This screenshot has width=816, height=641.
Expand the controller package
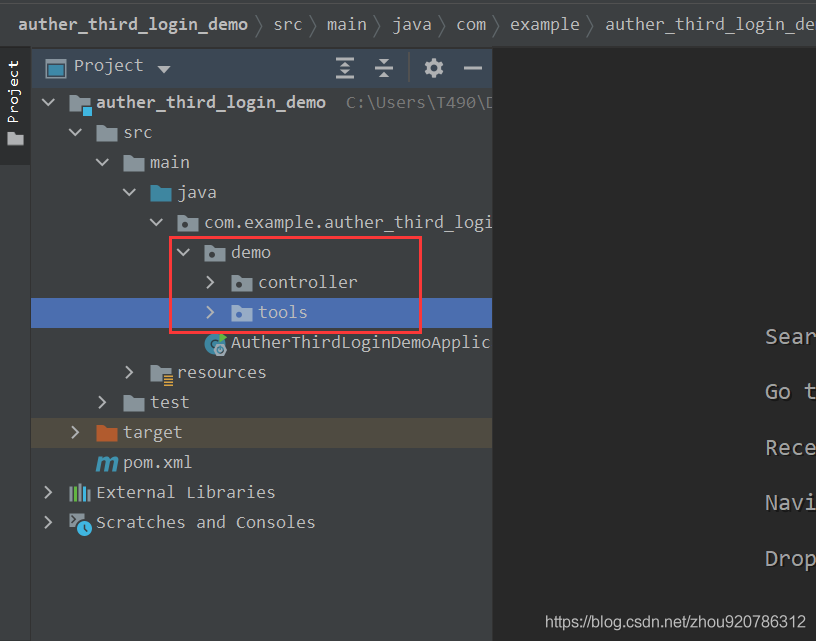coord(210,283)
